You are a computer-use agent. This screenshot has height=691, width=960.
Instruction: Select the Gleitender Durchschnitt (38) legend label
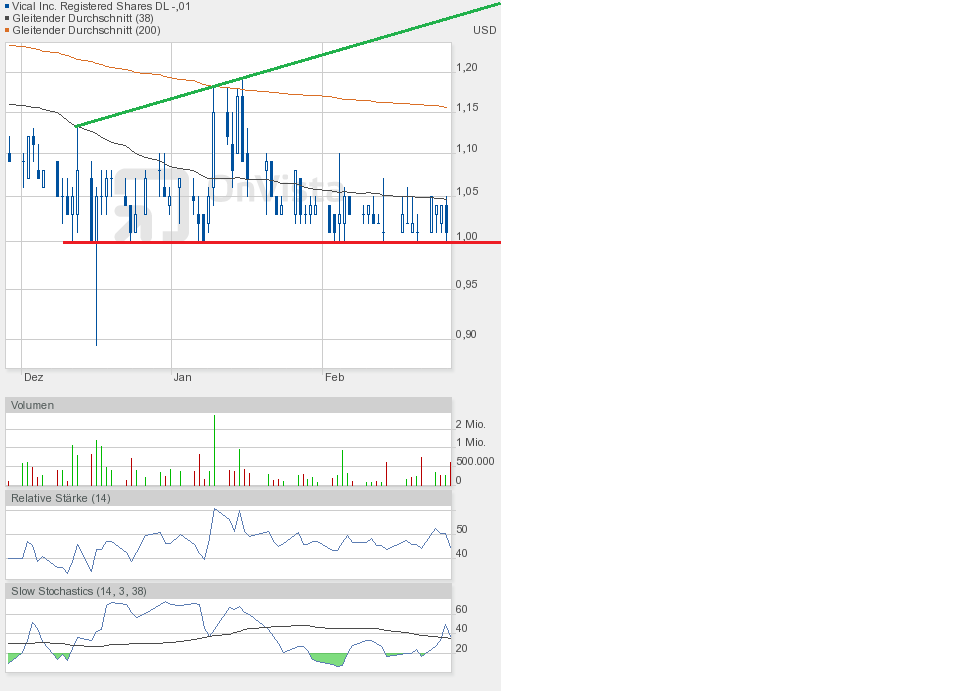(82, 18)
